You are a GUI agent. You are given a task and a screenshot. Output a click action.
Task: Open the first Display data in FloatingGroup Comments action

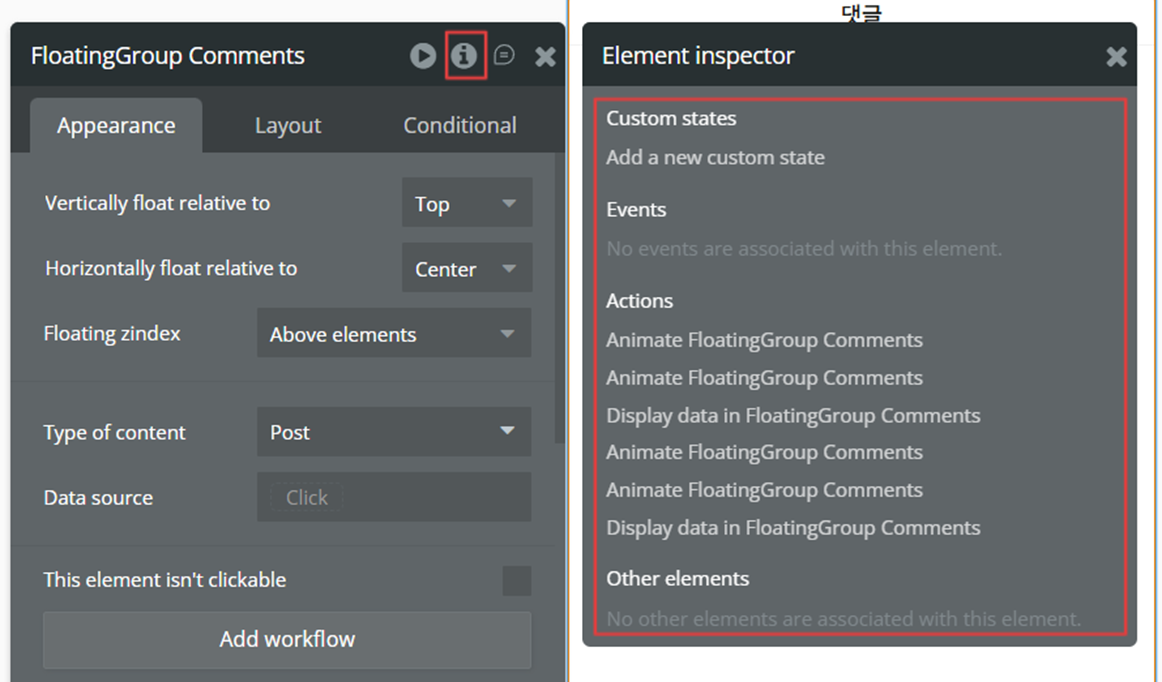[793, 416]
